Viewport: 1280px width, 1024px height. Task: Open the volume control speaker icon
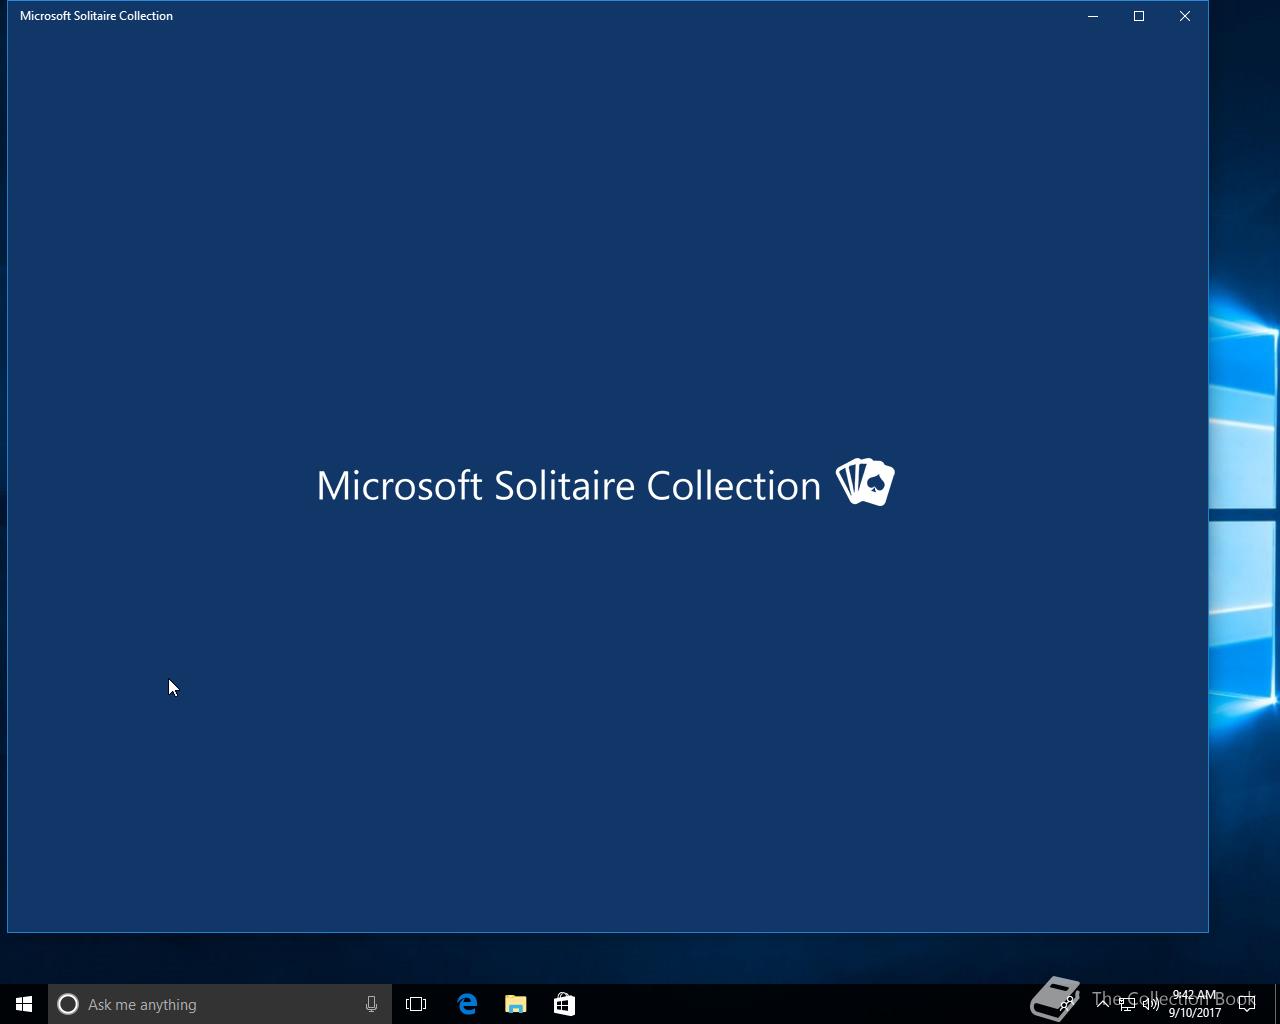click(1151, 1004)
